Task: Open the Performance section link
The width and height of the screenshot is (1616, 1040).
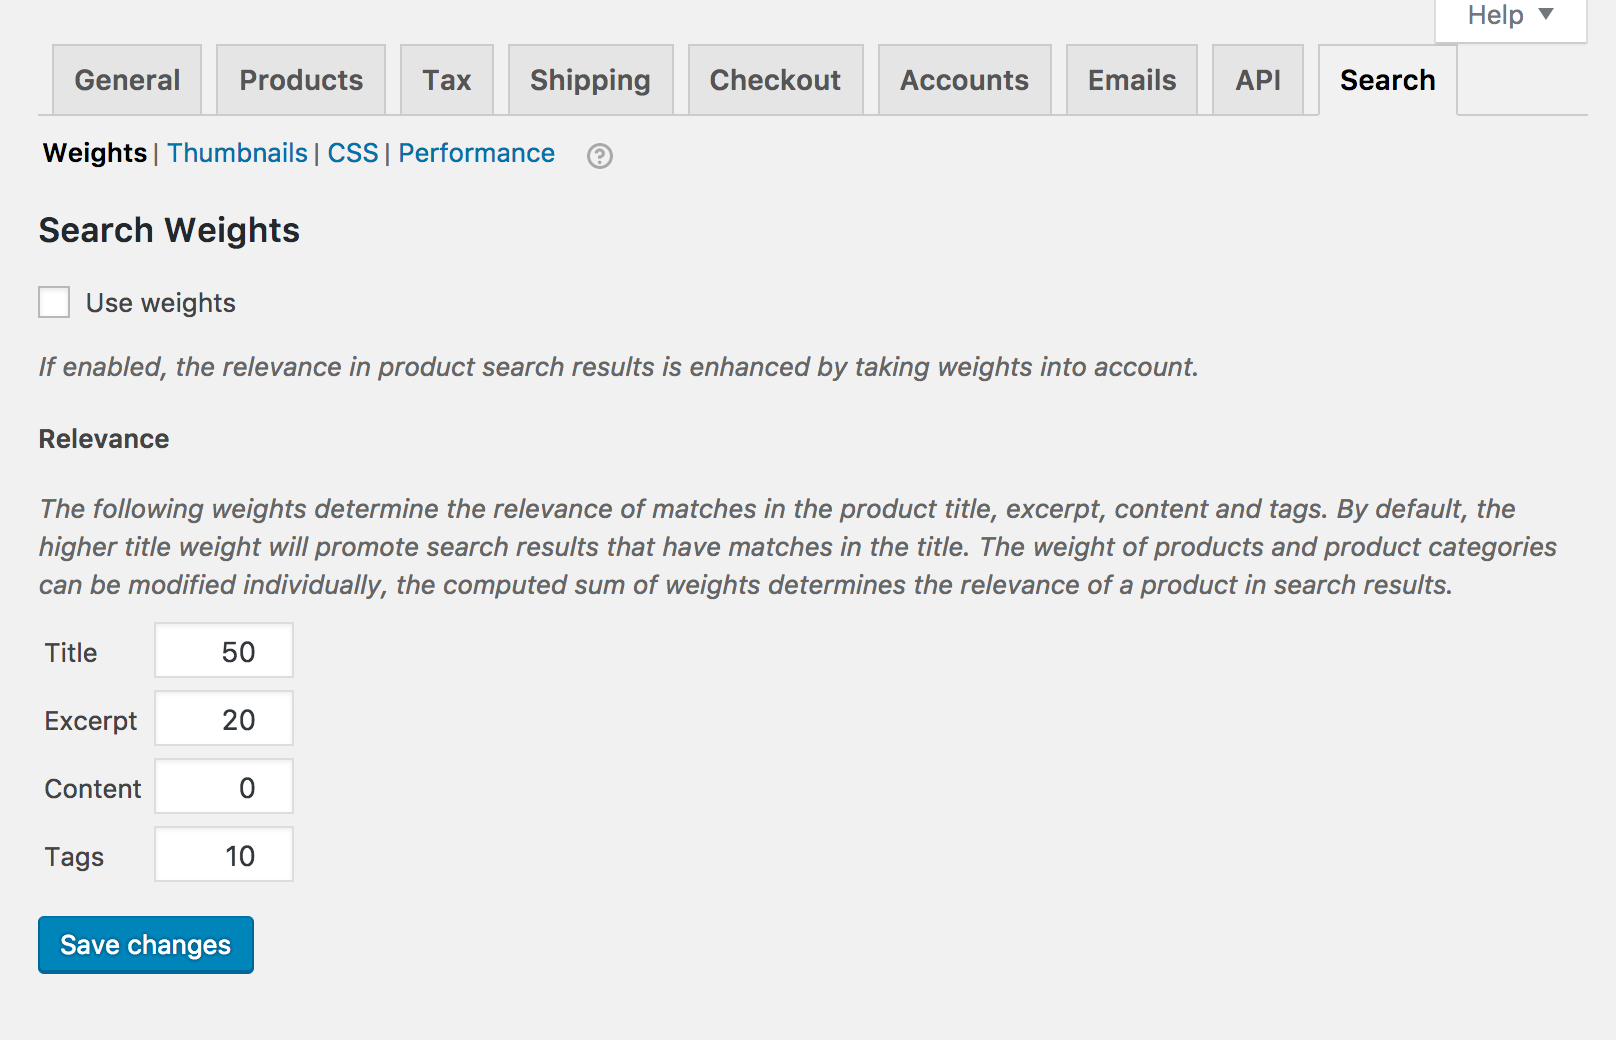Action: [476, 153]
